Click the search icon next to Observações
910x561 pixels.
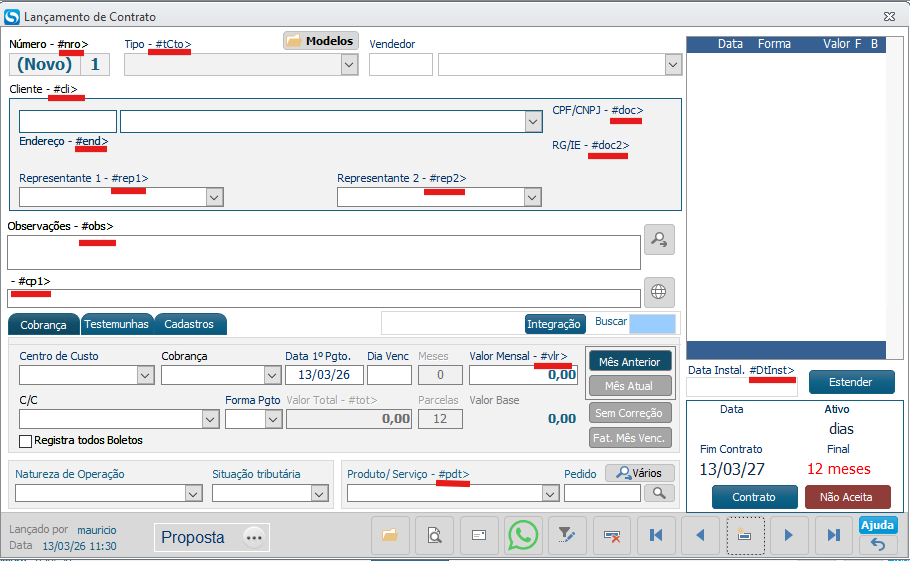pos(659,239)
